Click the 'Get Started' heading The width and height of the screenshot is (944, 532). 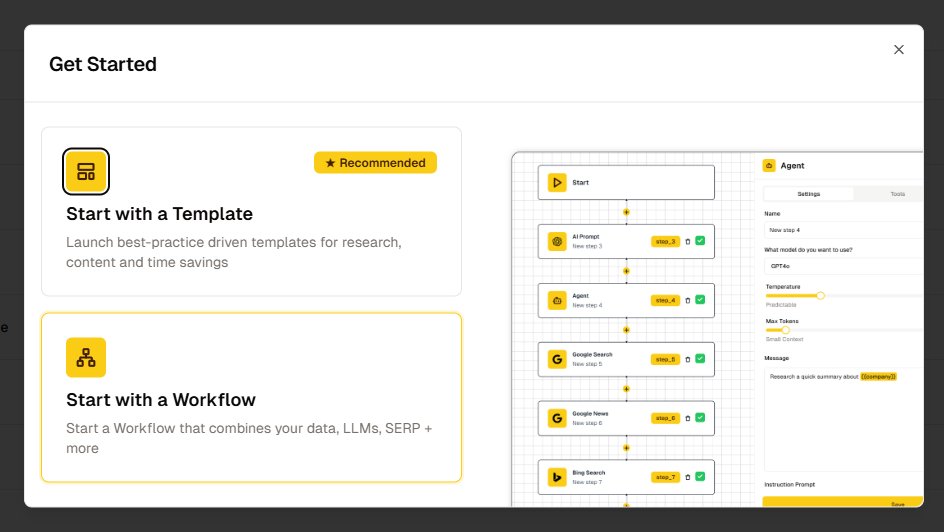point(103,64)
